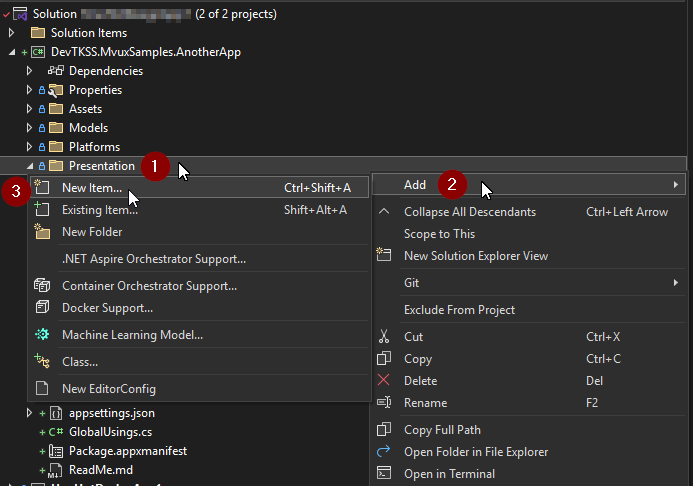Click the New EditorConfig file icon
693x486 pixels.
(x=42, y=388)
